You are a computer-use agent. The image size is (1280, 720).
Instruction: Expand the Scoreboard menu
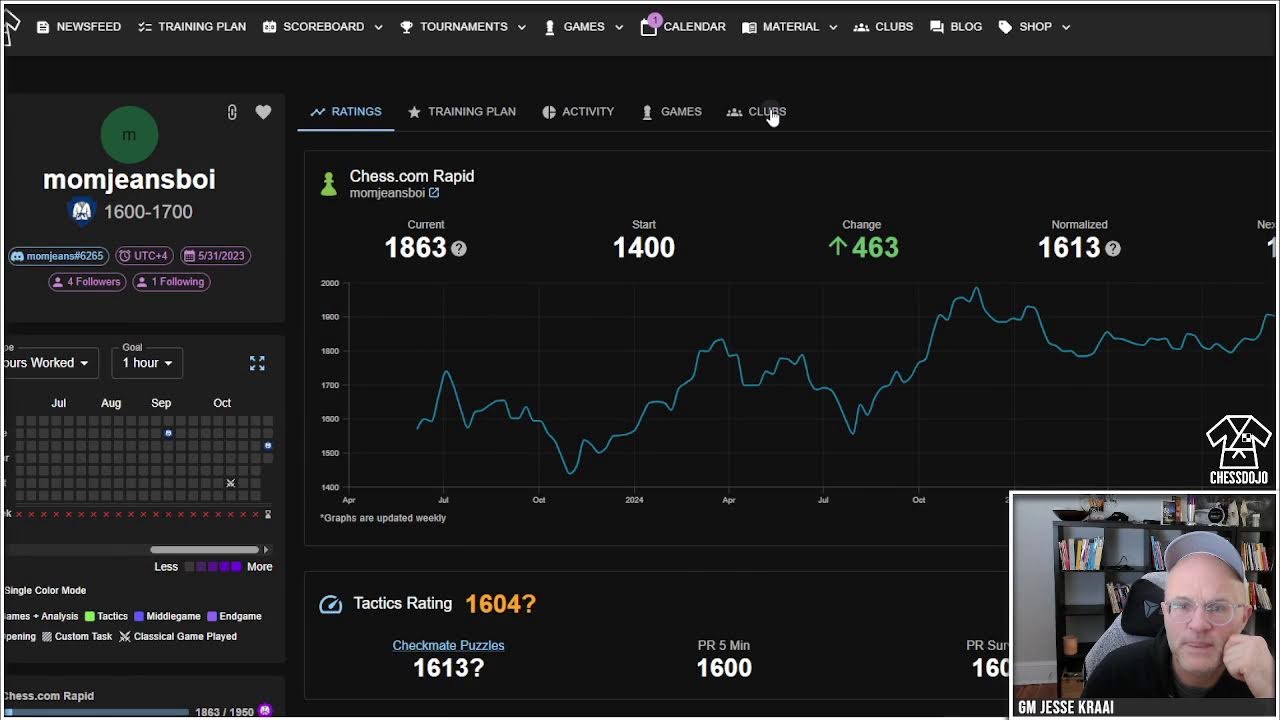pyautogui.click(x=322, y=27)
